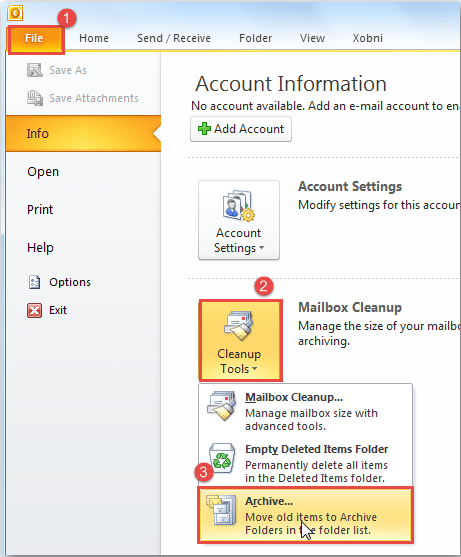Click the green plus Add Account icon
Viewport: 461px width, 557px height.
[204, 129]
